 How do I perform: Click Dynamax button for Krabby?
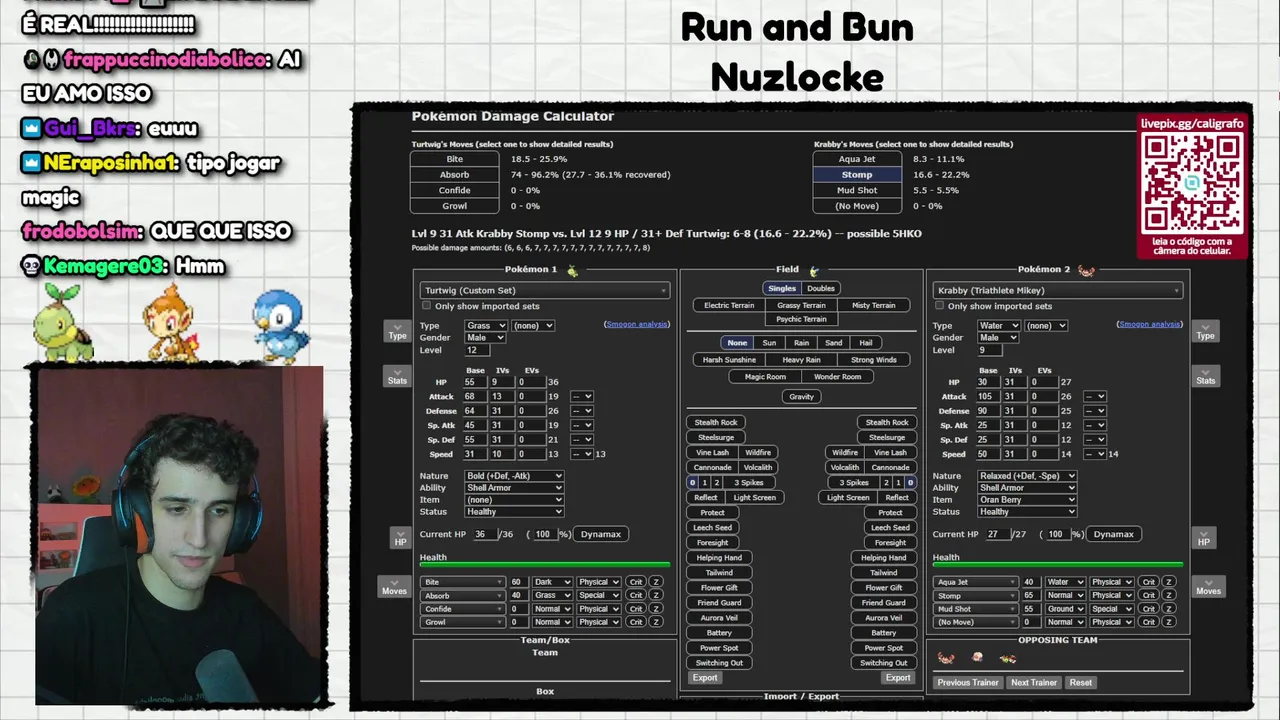pos(1113,534)
